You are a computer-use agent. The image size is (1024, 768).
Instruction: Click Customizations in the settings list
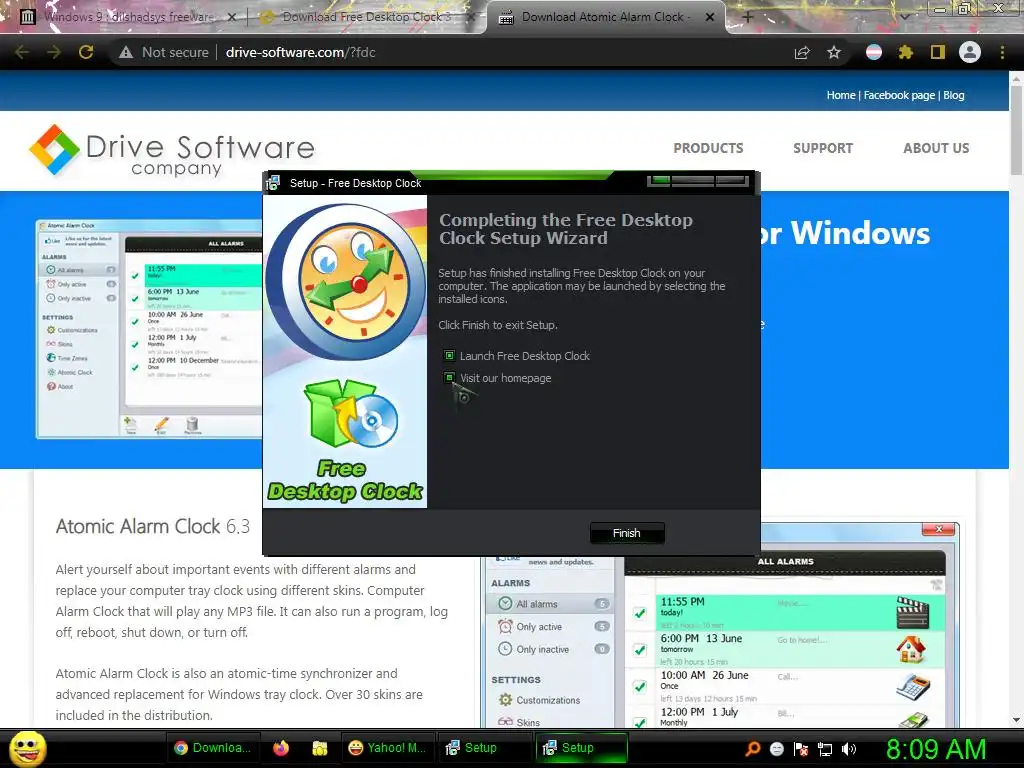tap(548, 700)
